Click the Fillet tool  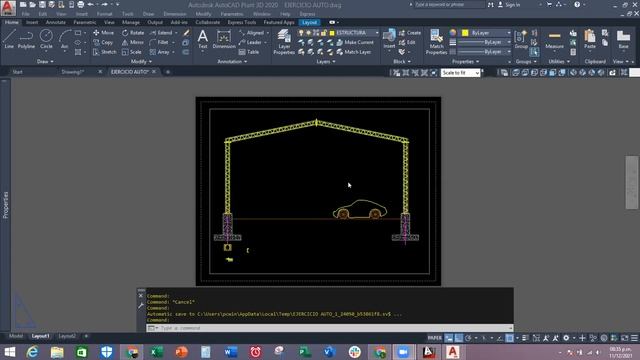(x=159, y=42)
